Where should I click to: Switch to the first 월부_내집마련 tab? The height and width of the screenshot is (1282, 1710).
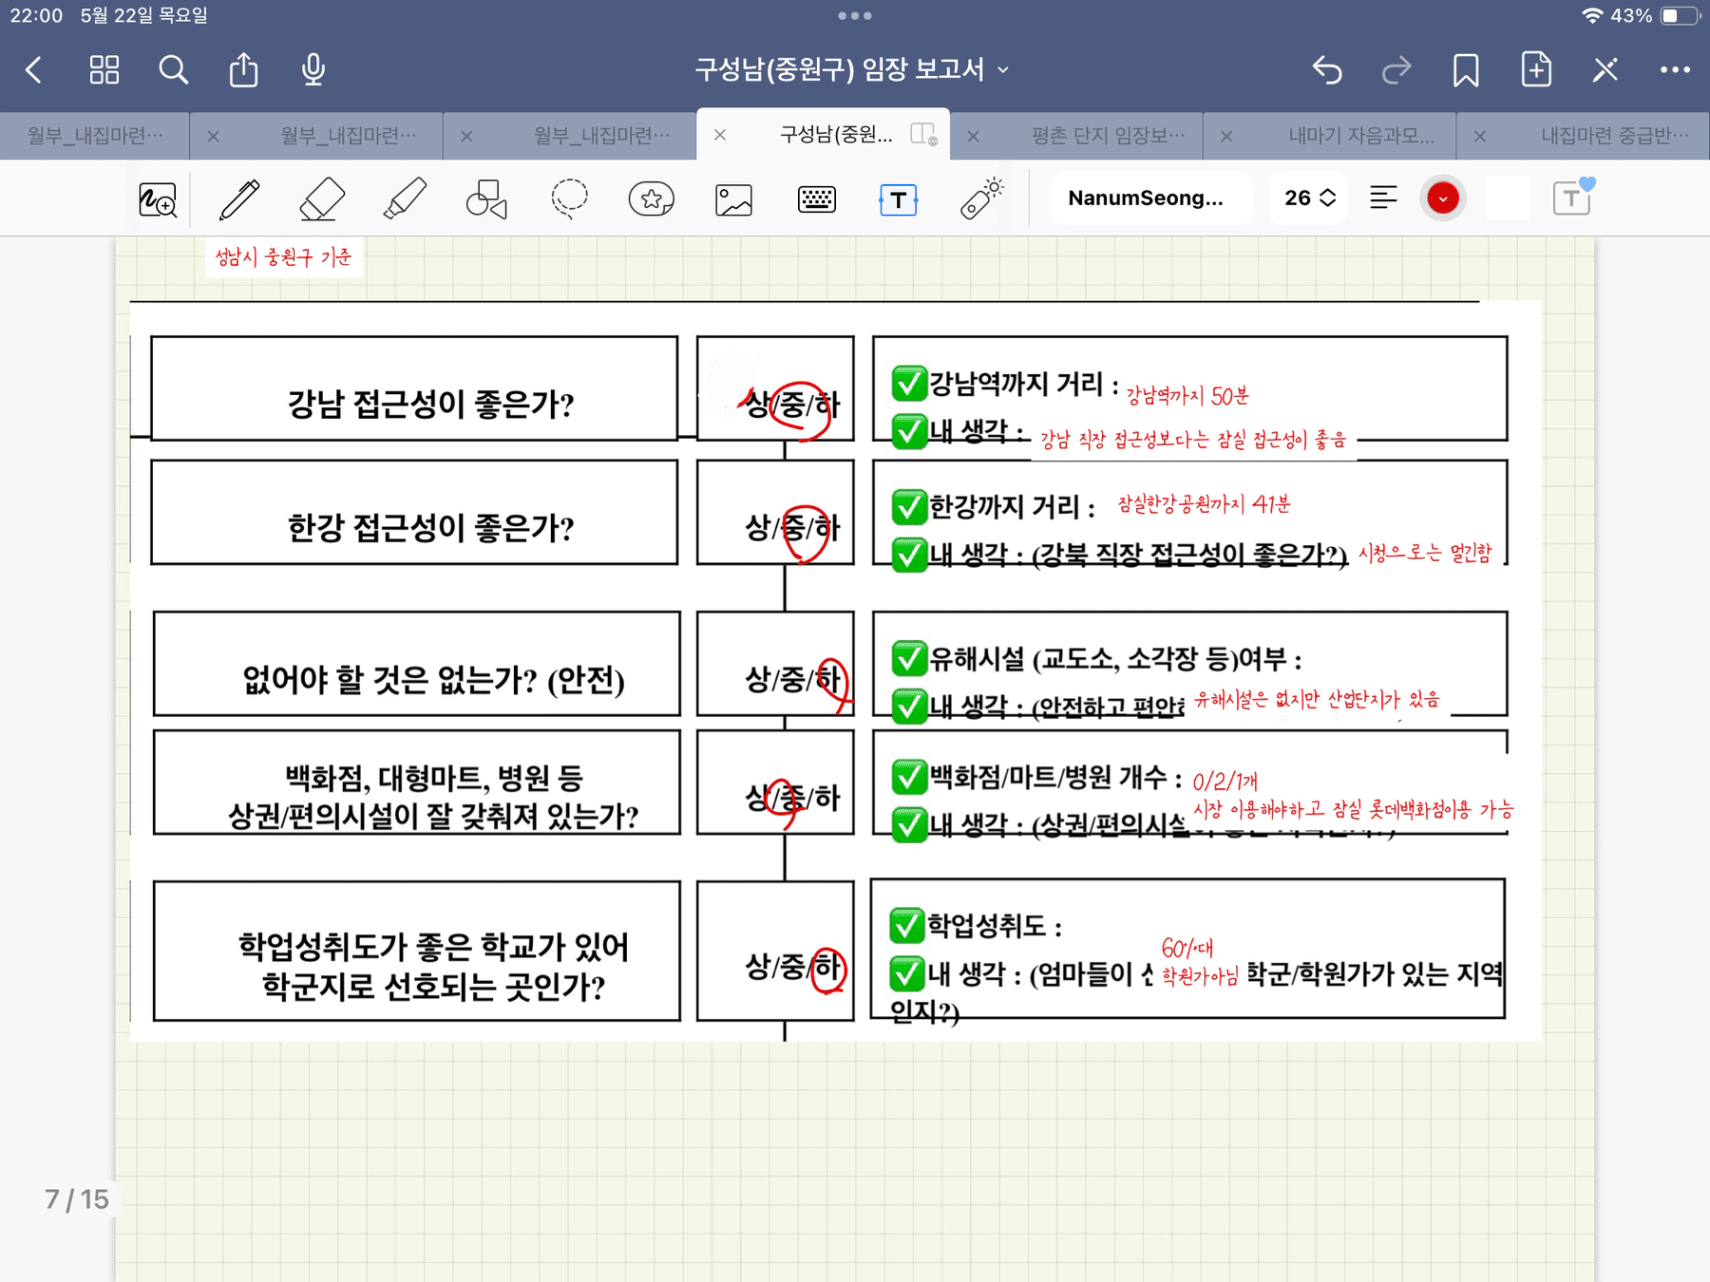click(95, 135)
